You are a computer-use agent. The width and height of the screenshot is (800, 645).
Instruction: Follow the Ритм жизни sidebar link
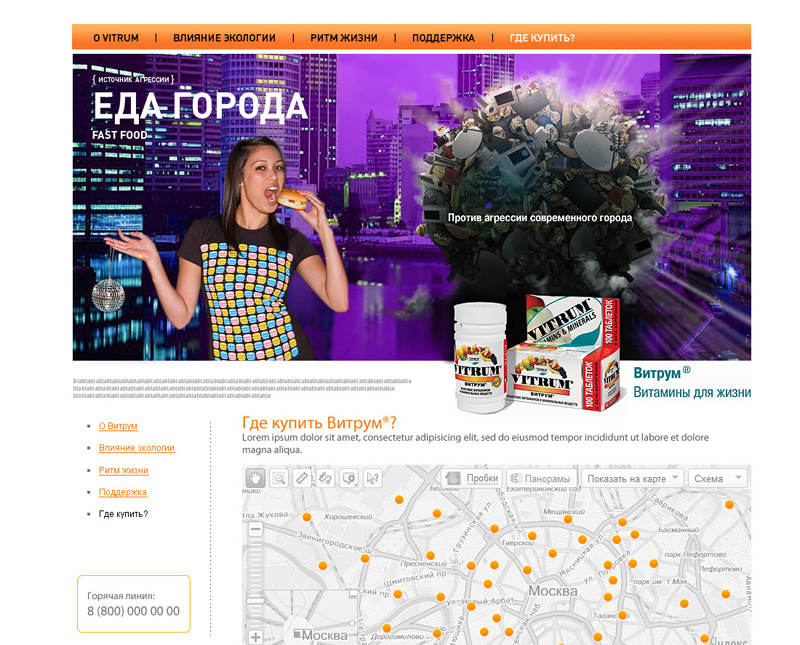(123, 470)
